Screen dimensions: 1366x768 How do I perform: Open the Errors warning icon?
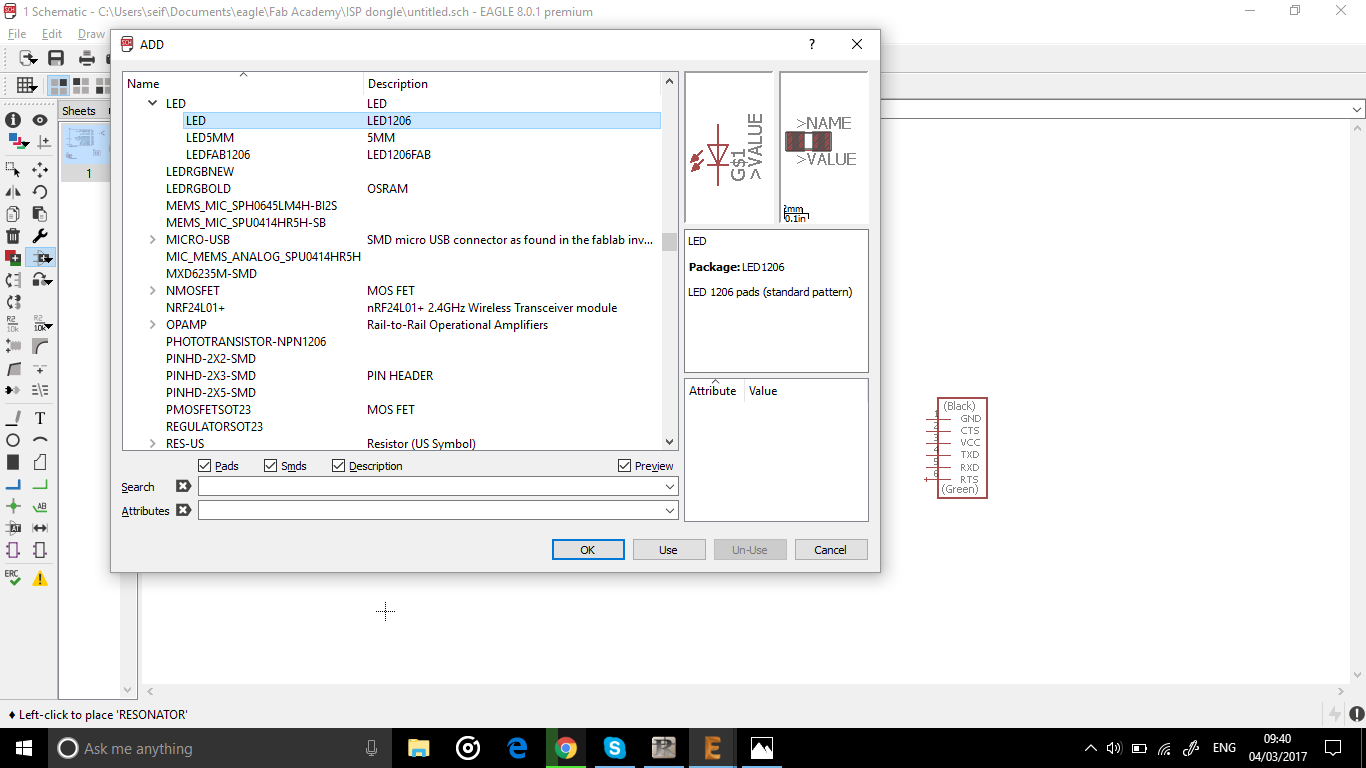(40, 578)
